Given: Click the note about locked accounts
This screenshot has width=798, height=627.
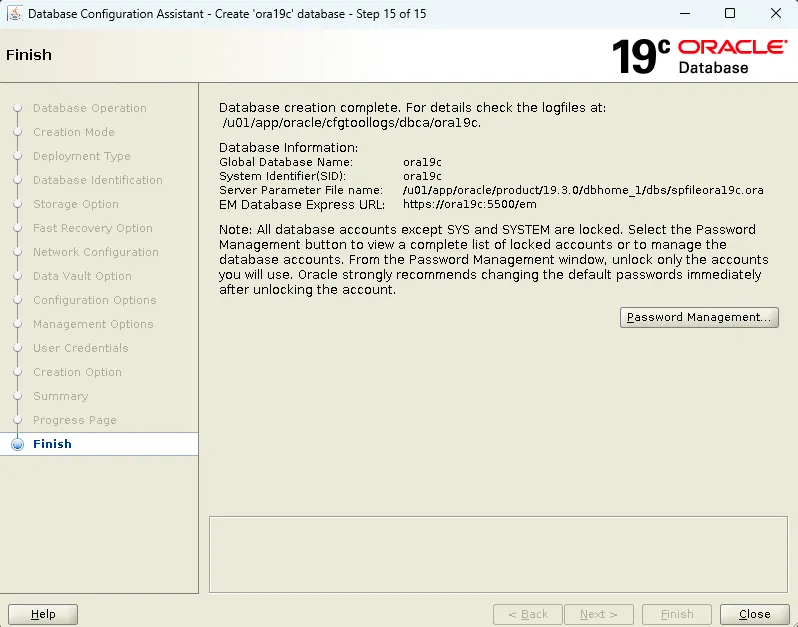Looking at the screenshot, I should 494,260.
